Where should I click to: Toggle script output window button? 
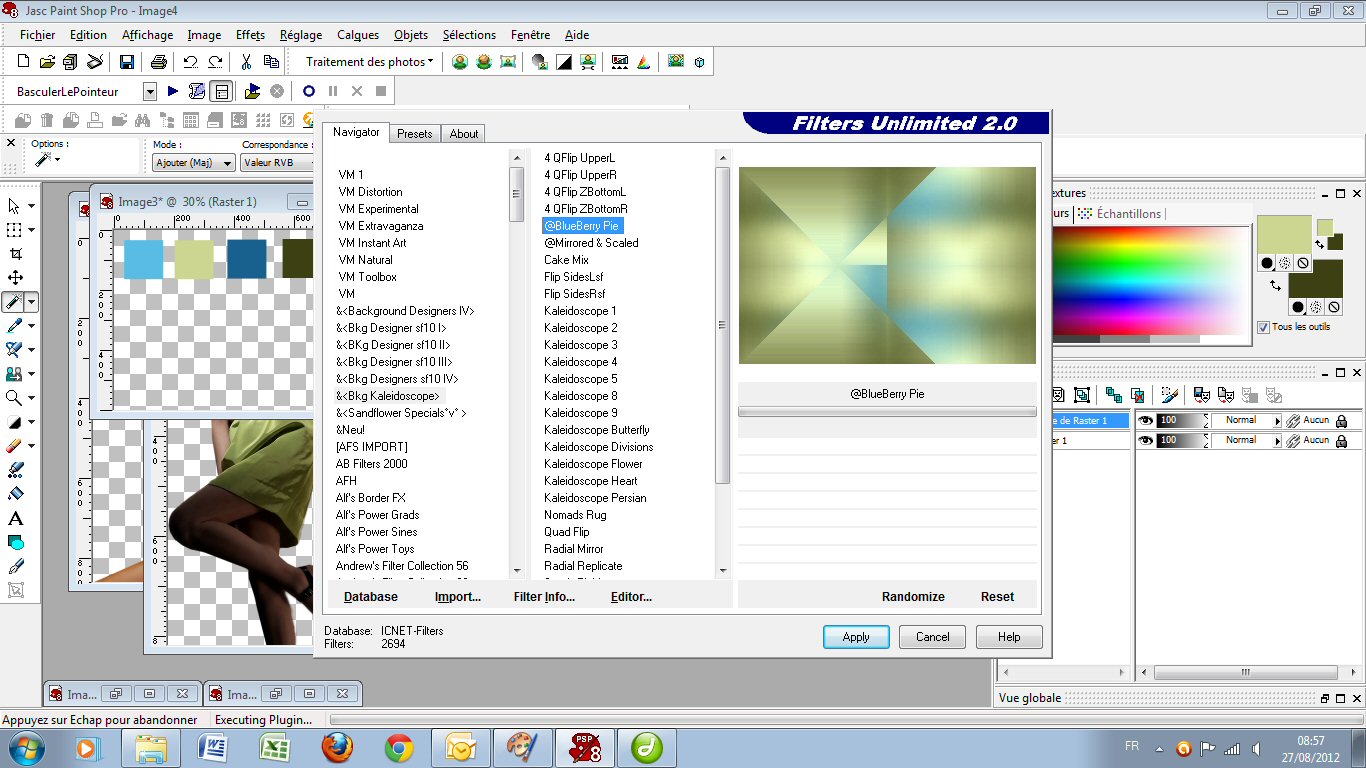[x=222, y=91]
